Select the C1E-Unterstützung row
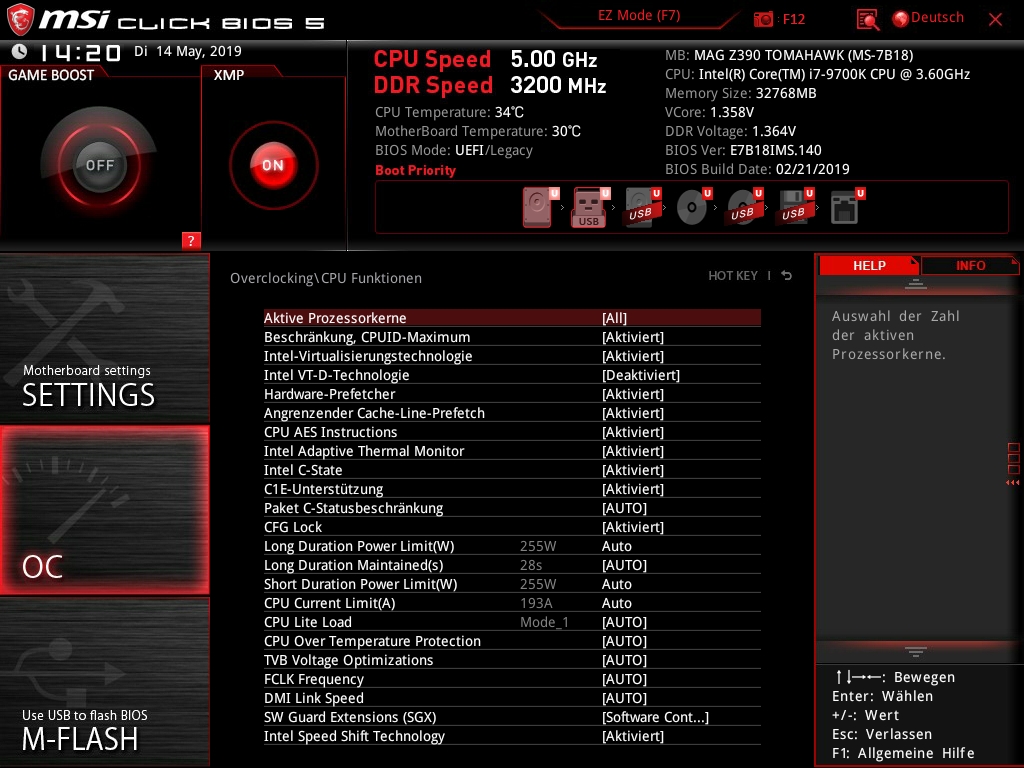The image size is (1024, 768). 512,488
